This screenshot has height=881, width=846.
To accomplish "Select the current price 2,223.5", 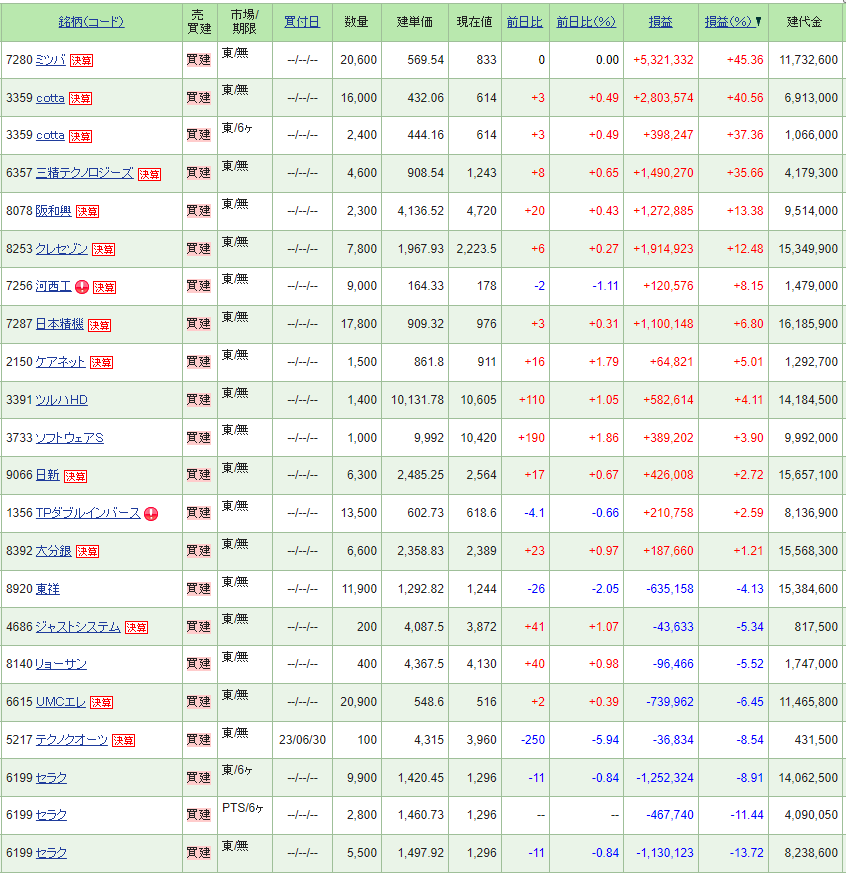I will click(x=476, y=248).
